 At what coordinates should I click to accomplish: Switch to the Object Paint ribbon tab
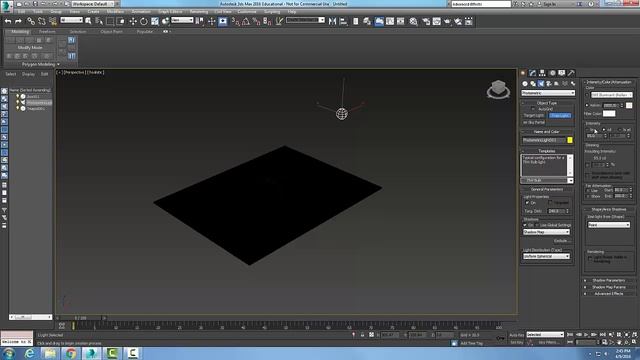pos(111,31)
